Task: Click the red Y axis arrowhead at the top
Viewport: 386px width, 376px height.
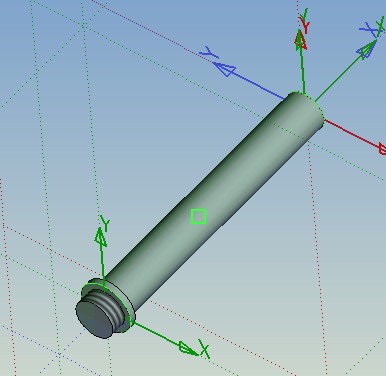Action: click(x=301, y=40)
